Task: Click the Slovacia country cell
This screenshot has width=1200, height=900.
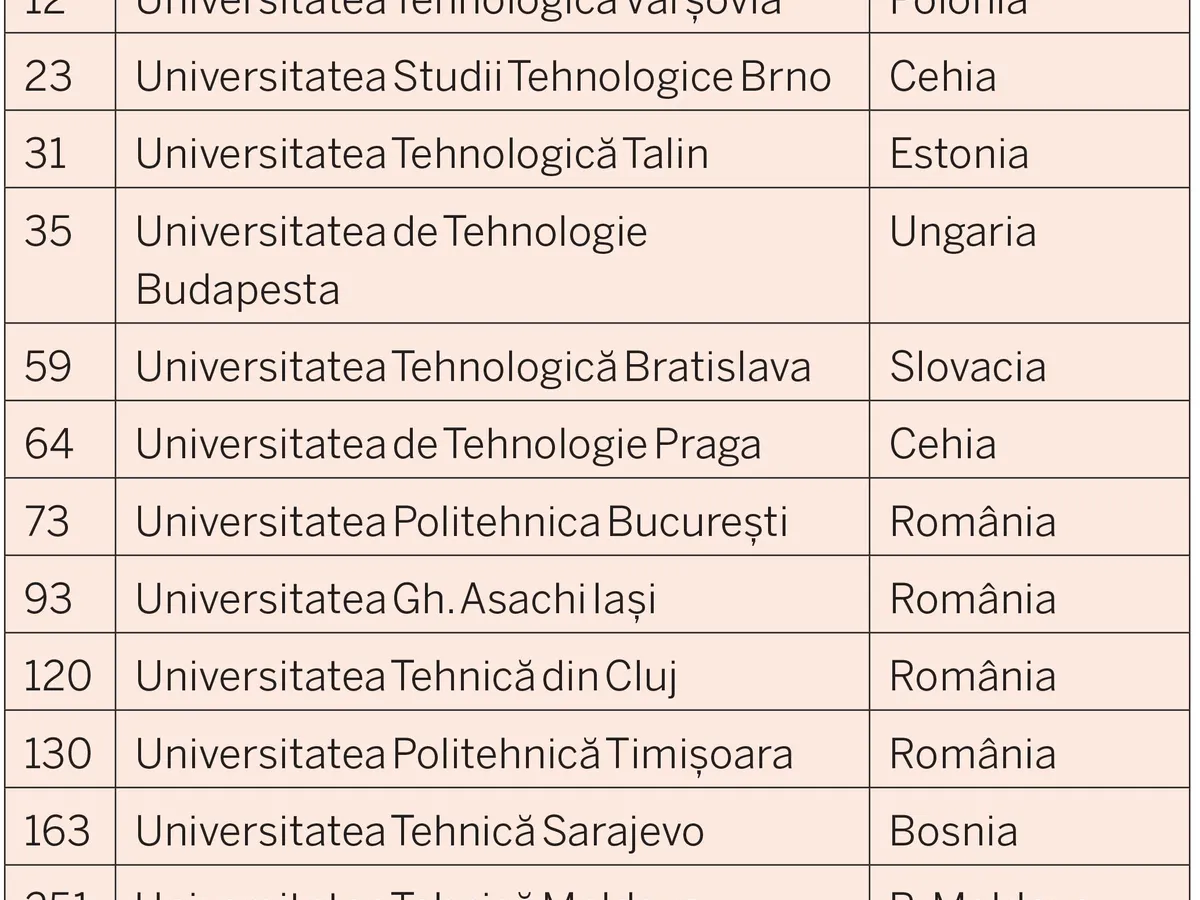Action: coord(968,367)
